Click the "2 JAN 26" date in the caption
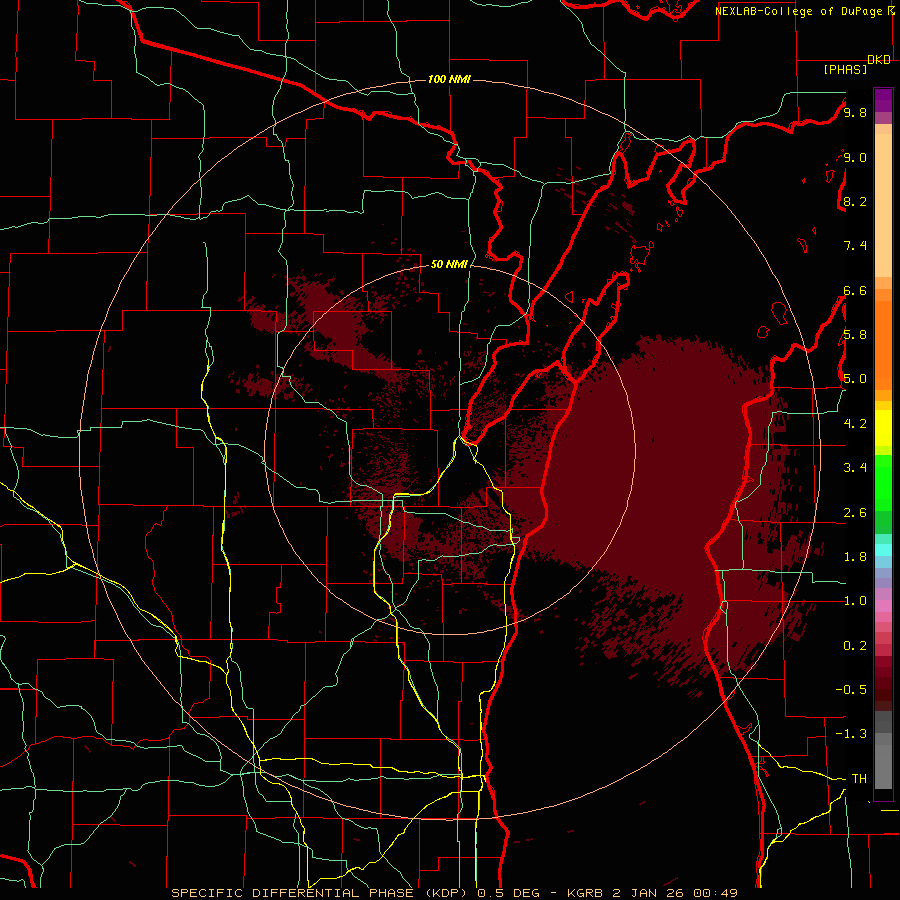Image resolution: width=900 pixels, height=900 pixels. pos(647,893)
